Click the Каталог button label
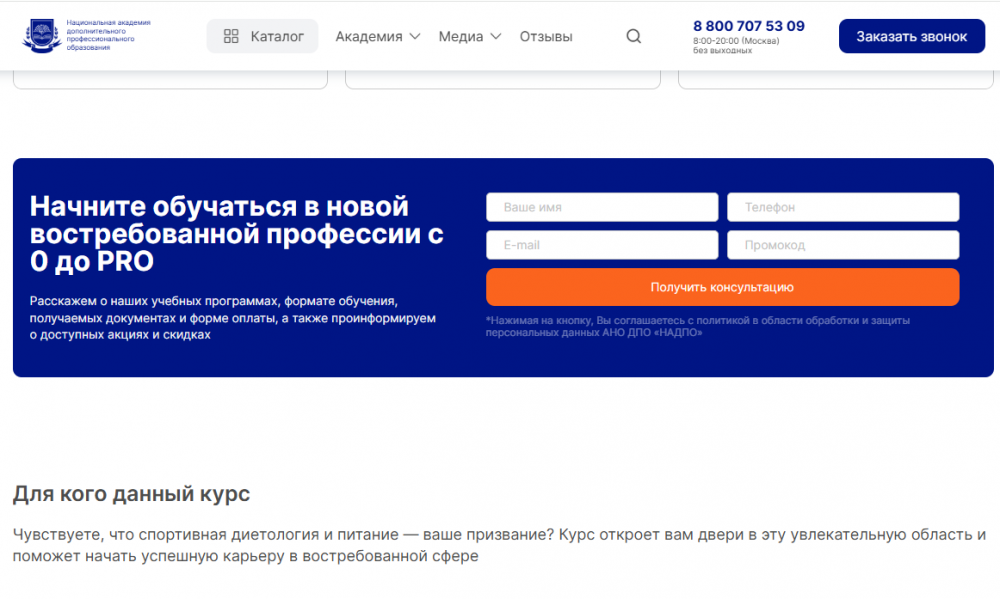This screenshot has height=599, width=1000. coord(277,36)
